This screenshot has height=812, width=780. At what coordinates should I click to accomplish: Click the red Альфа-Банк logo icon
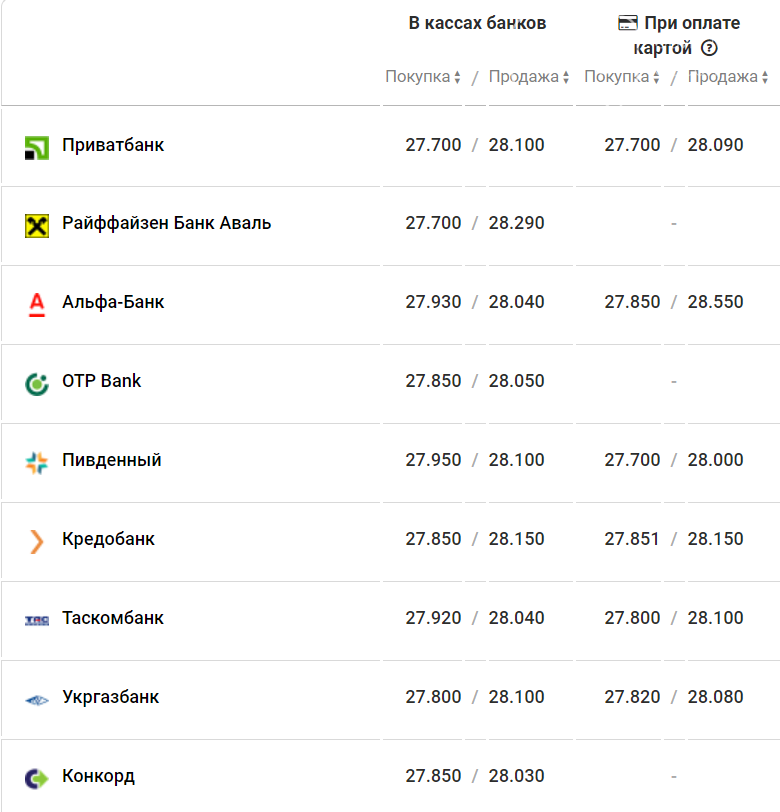pos(37,304)
